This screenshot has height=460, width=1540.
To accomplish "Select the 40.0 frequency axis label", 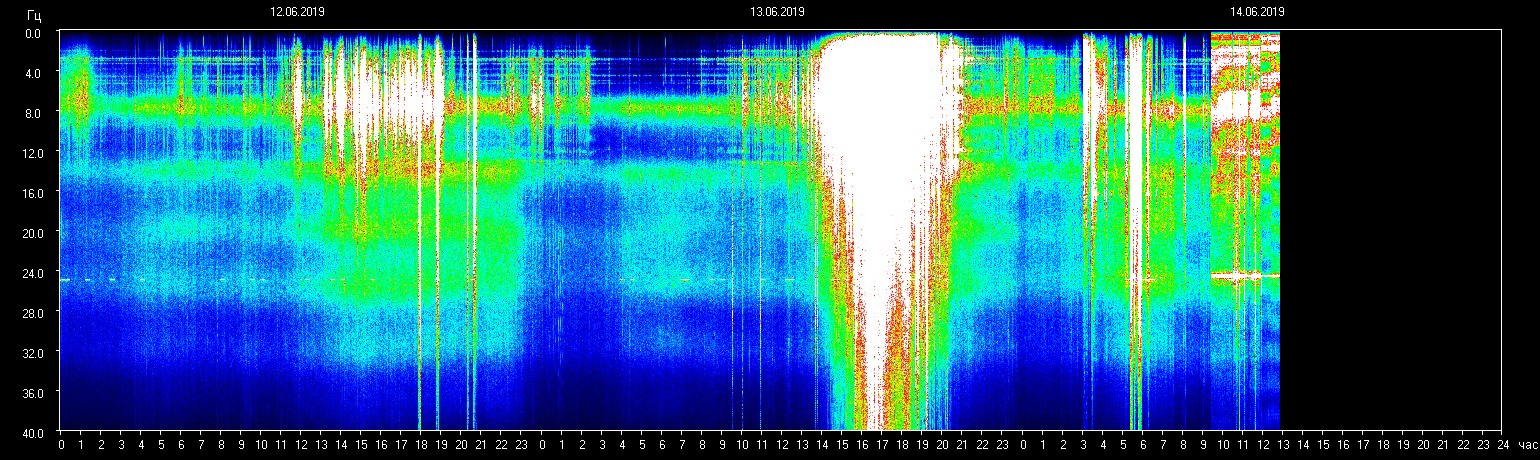I will point(34,432).
